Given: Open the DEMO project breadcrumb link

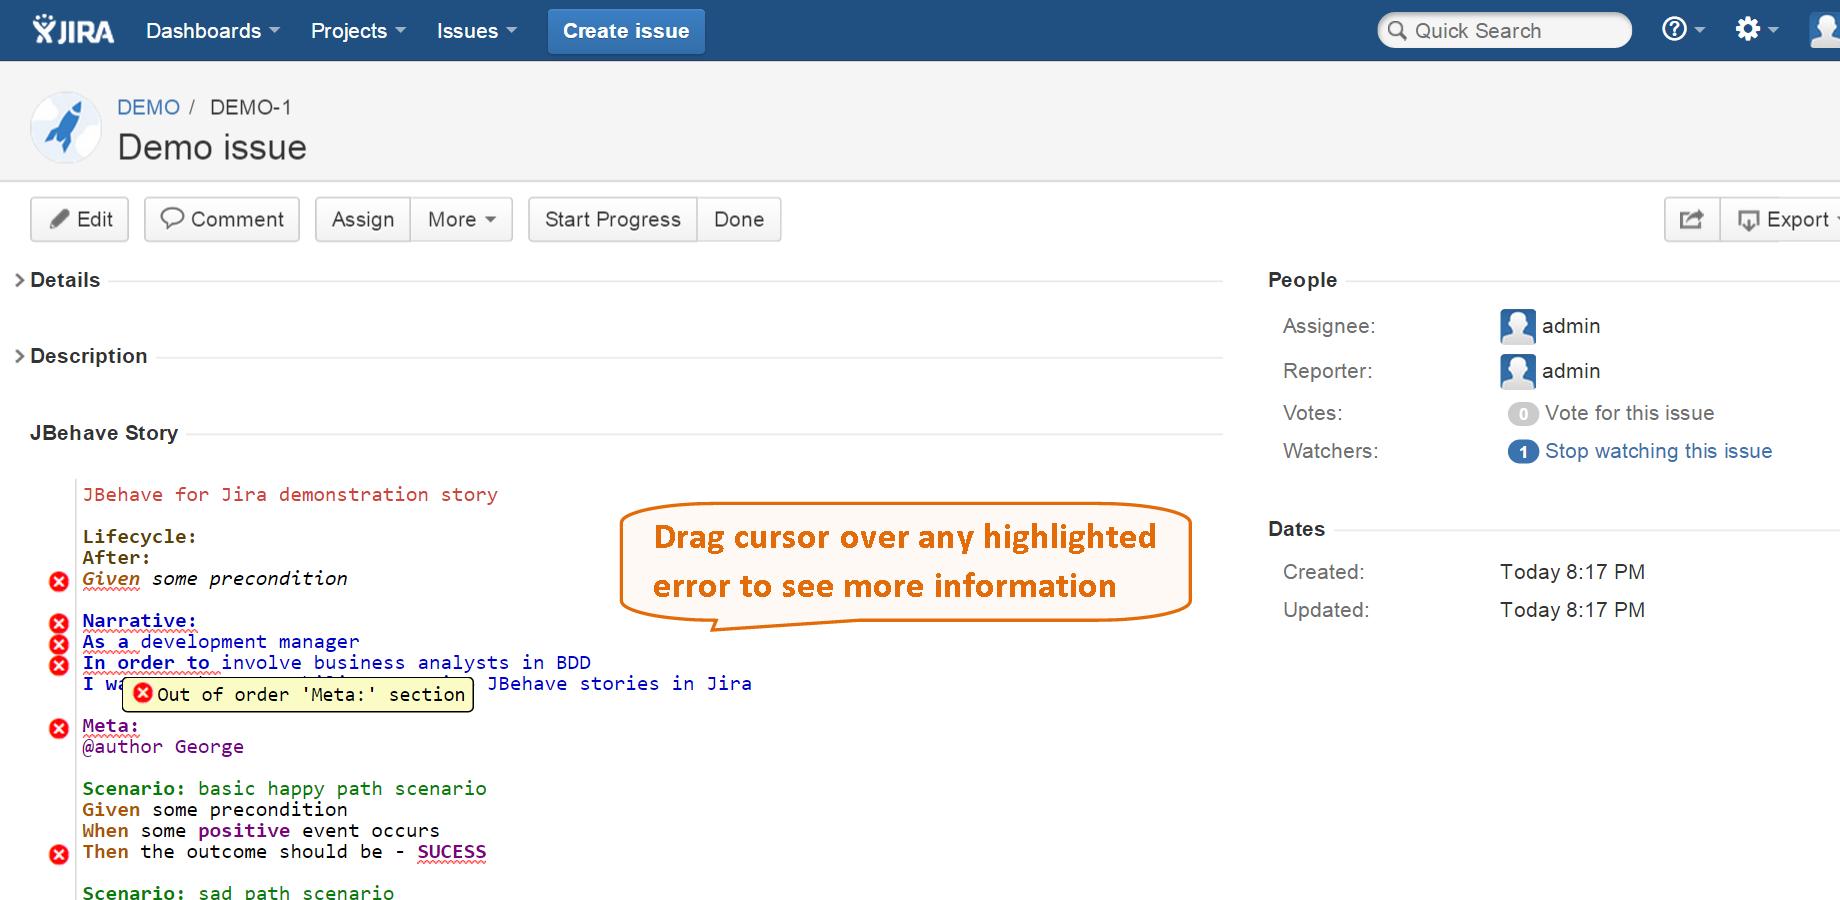Looking at the screenshot, I should (149, 107).
